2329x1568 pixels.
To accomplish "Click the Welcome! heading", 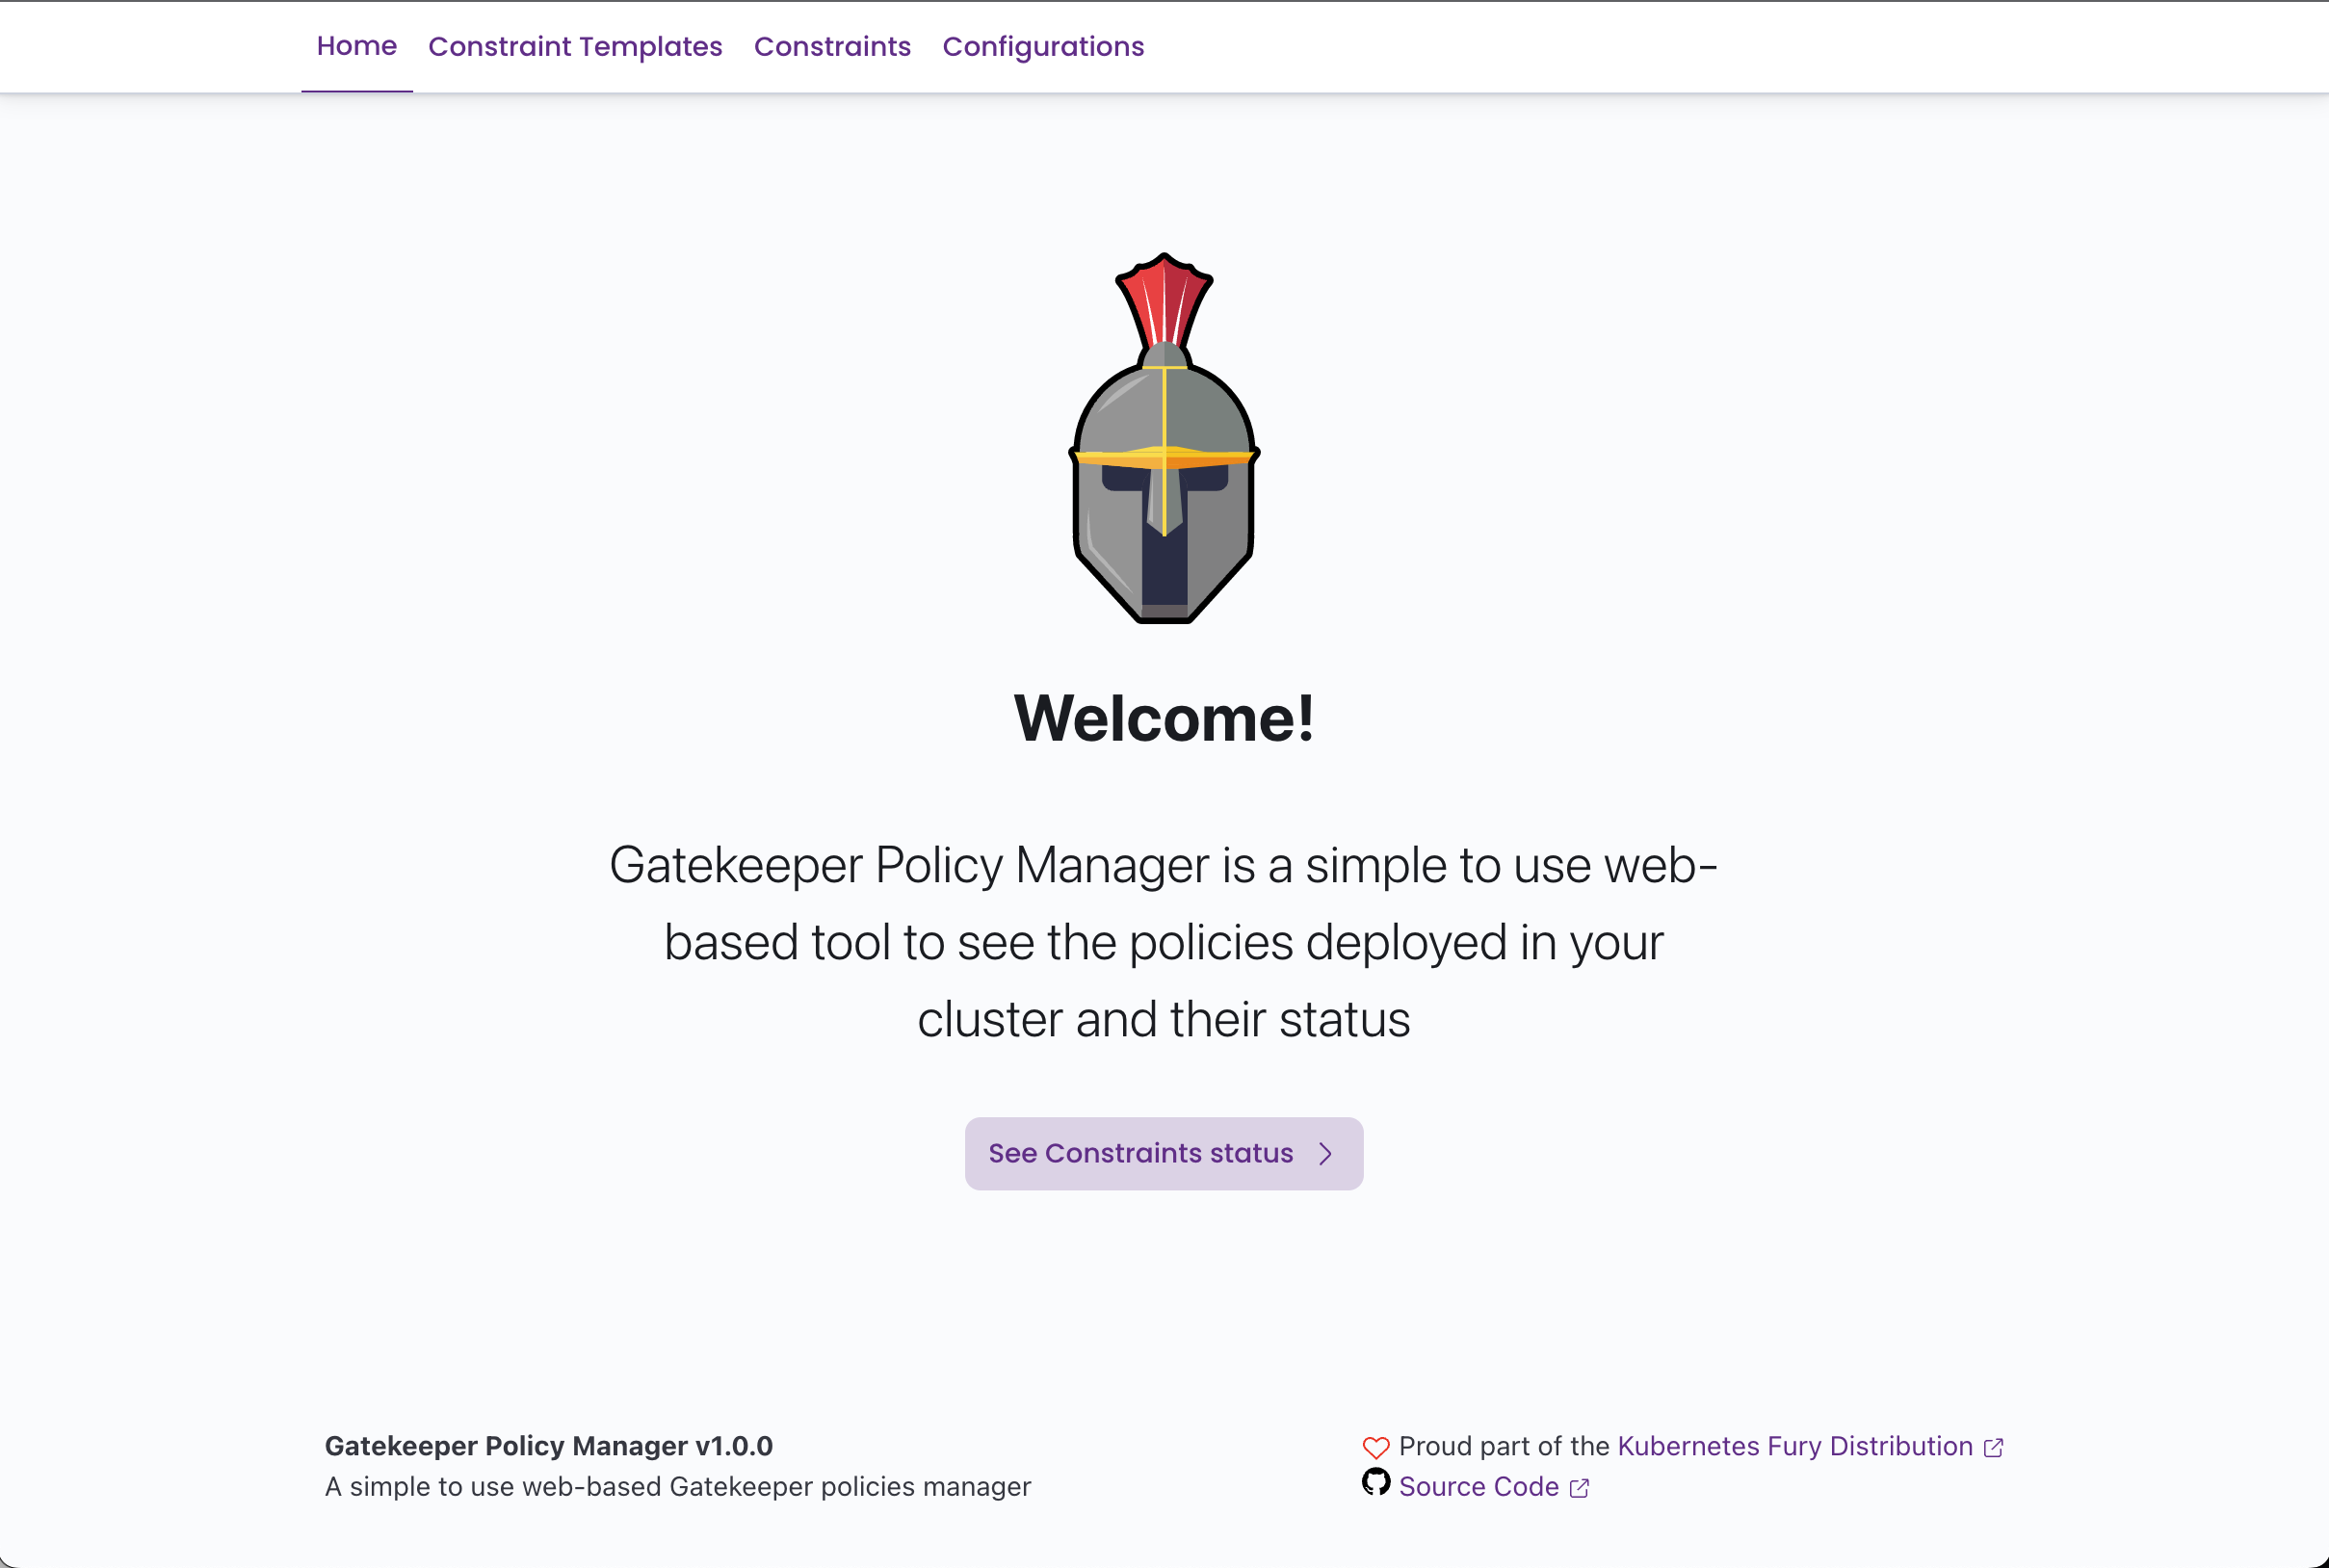I will (1164, 718).
